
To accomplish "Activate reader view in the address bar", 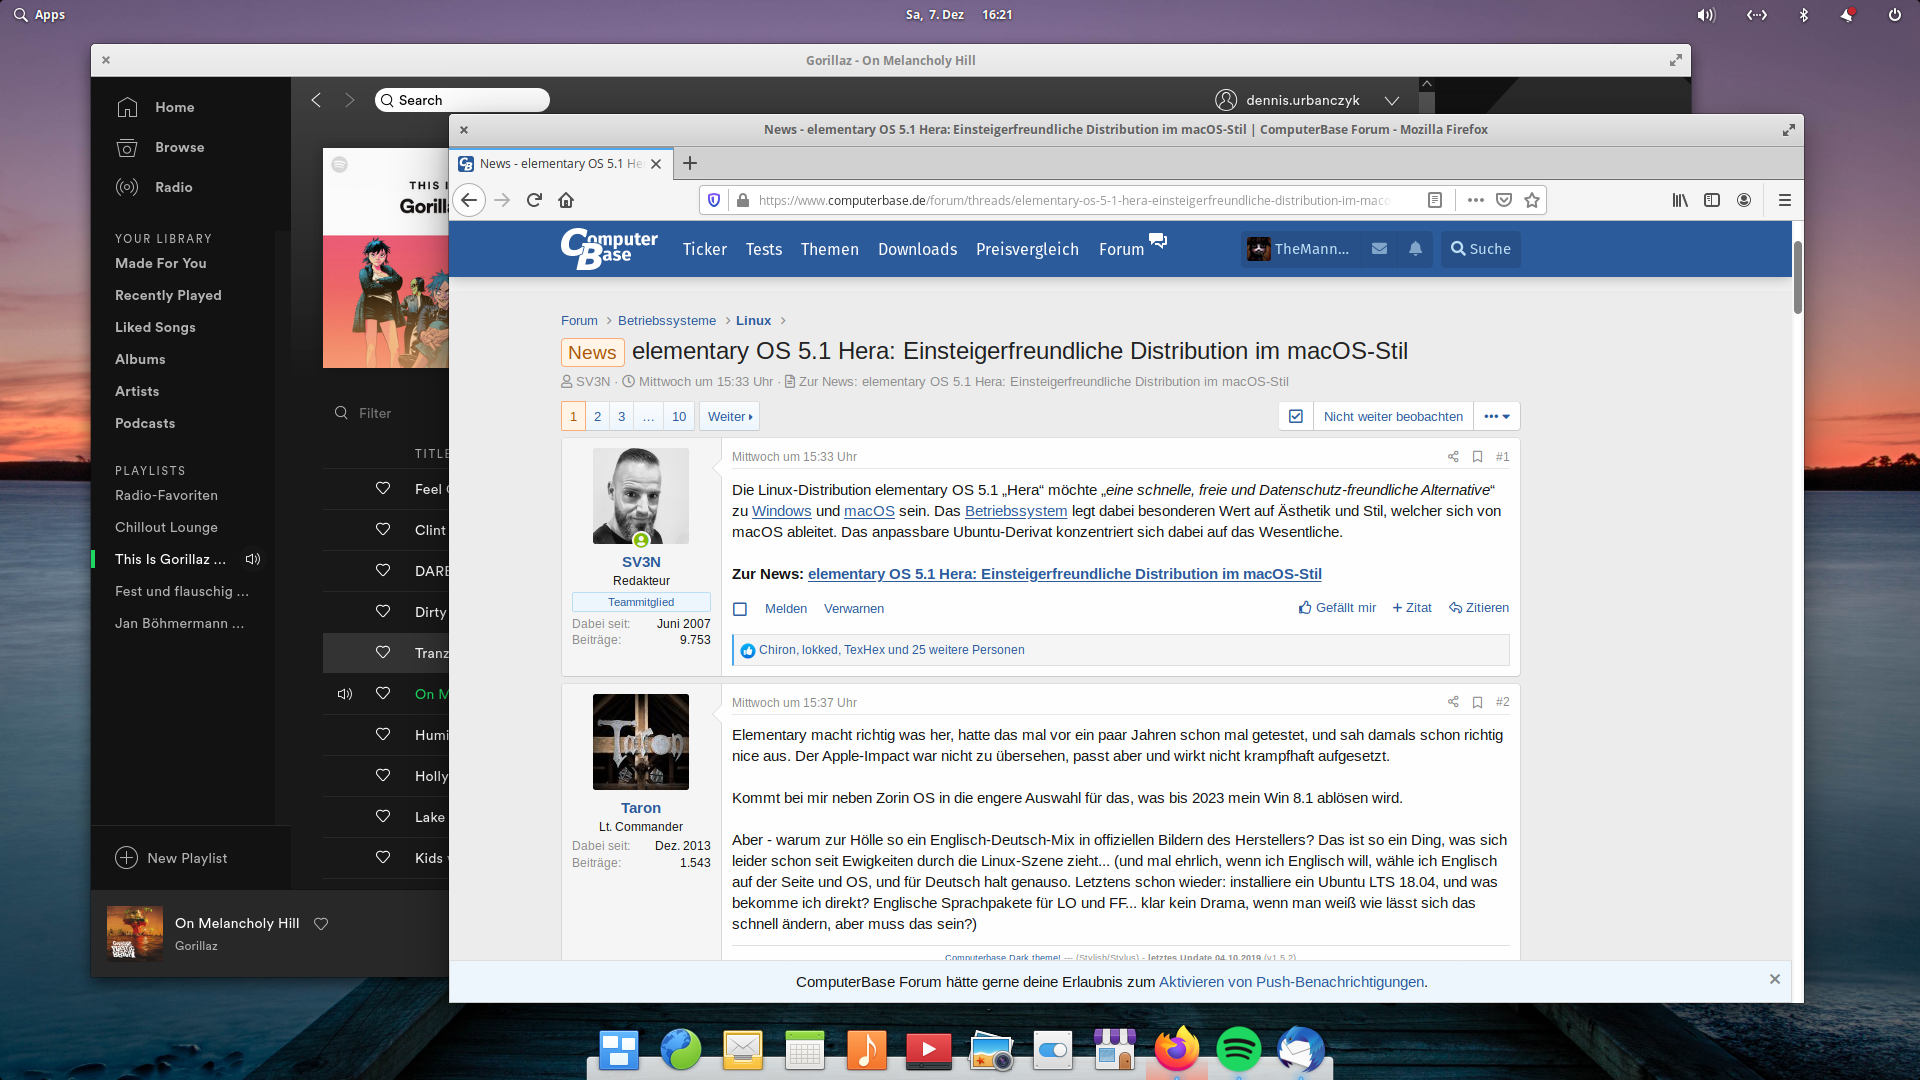I will tap(1435, 200).
